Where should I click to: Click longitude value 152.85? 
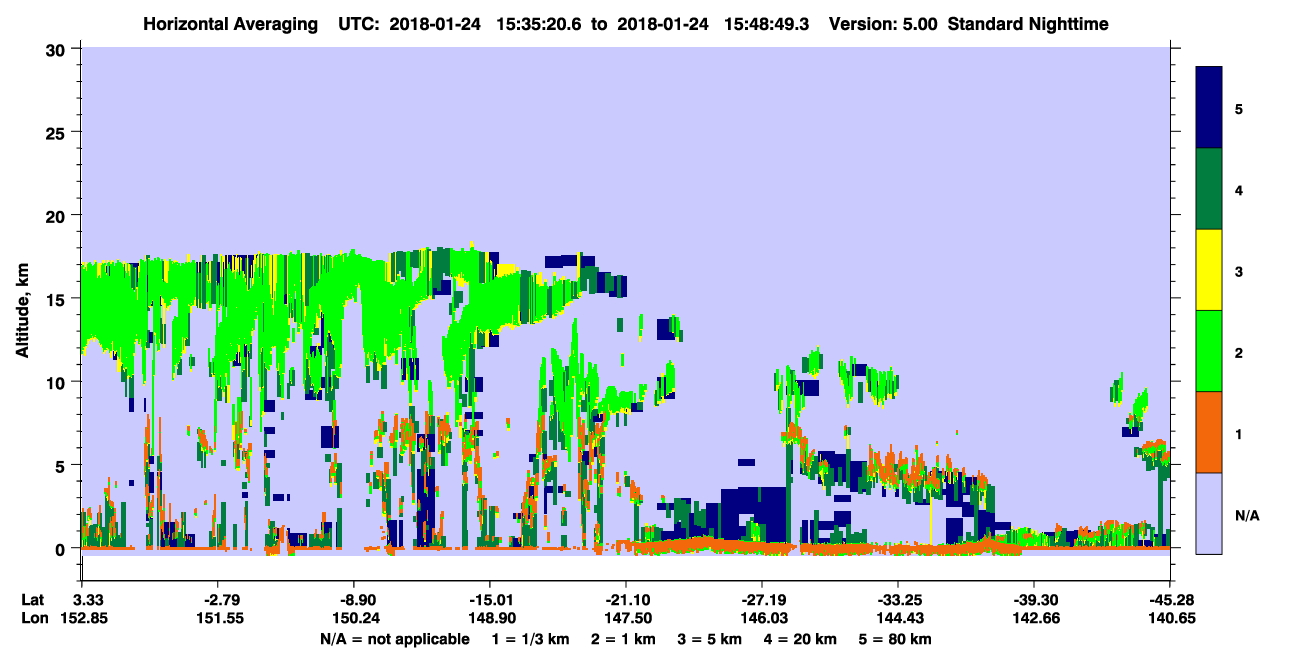click(82, 619)
